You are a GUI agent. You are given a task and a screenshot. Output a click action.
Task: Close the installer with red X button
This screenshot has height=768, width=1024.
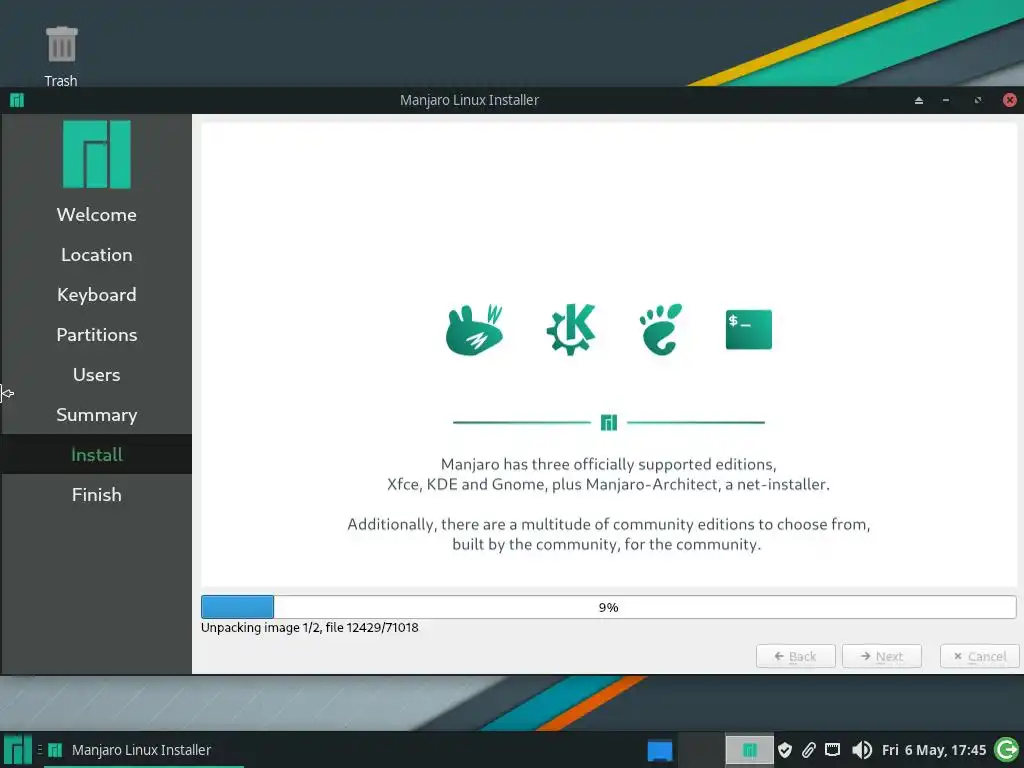[1010, 100]
